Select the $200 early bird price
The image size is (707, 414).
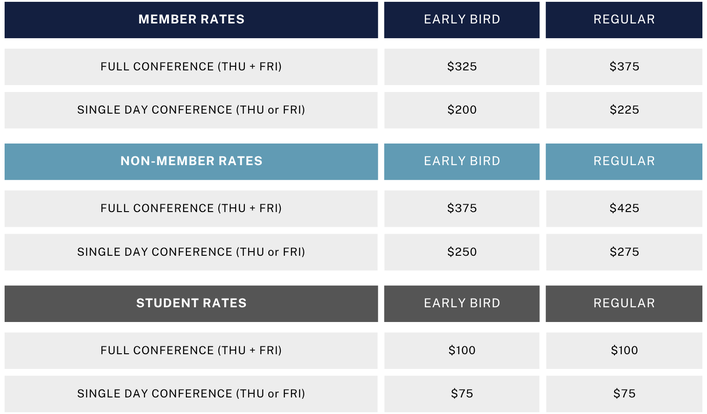pos(462,110)
